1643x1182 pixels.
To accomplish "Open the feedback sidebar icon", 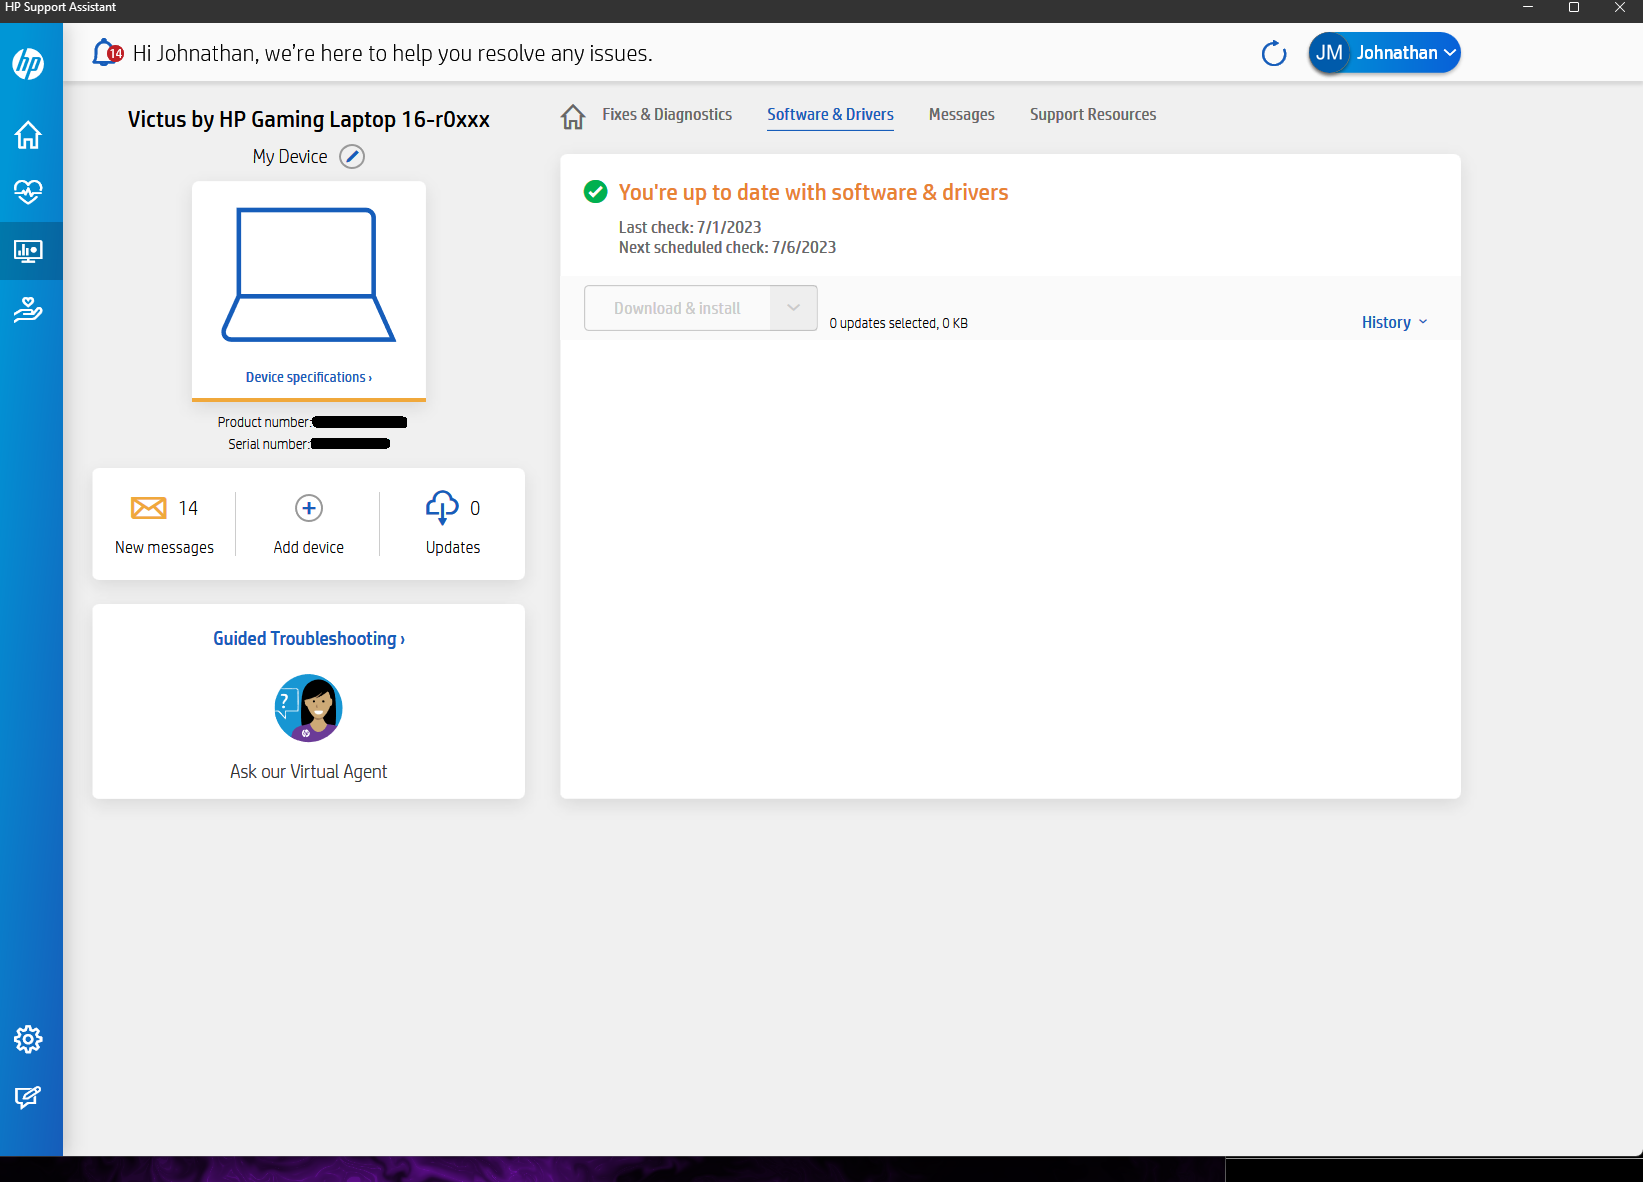I will (29, 1097).
